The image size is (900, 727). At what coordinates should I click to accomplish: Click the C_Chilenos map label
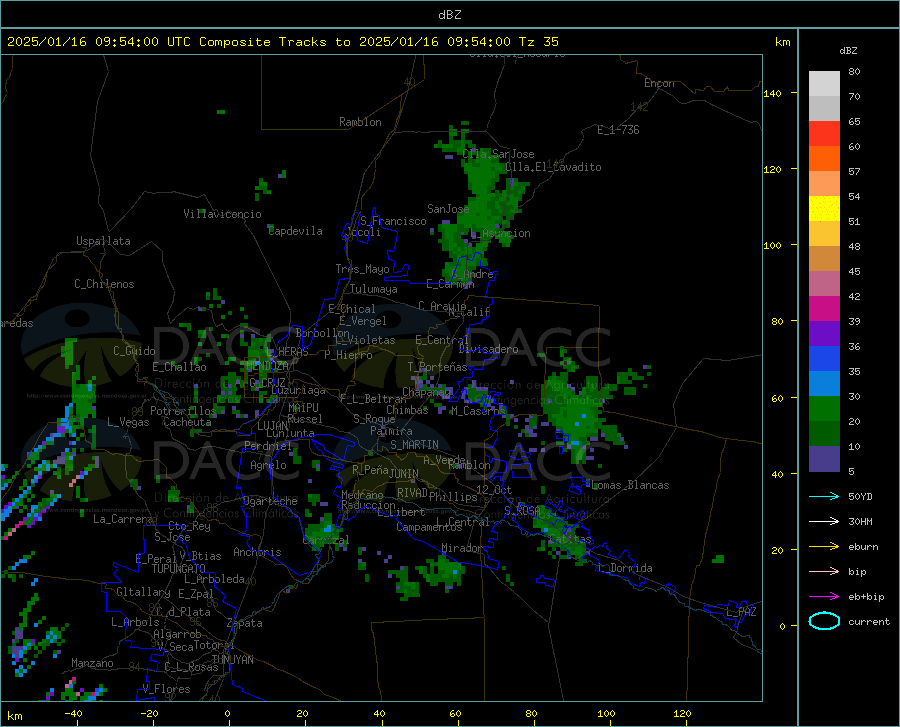tap(104, 284)
